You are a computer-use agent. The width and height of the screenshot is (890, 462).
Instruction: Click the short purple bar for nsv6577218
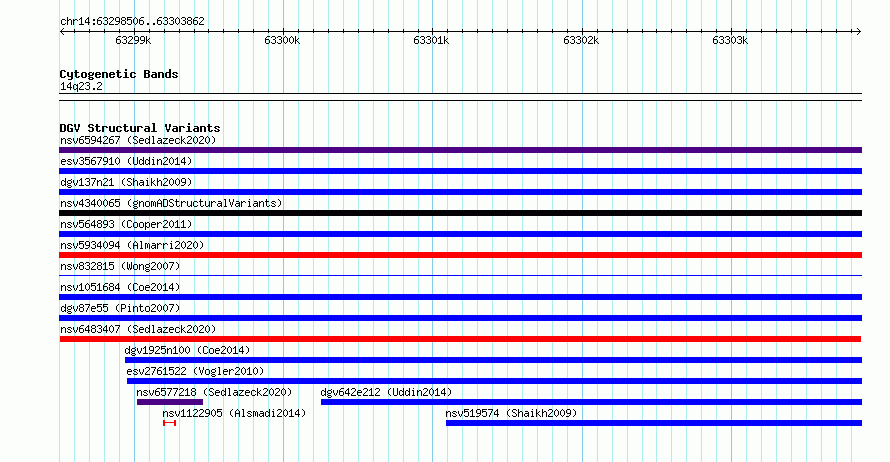(170, 402)
